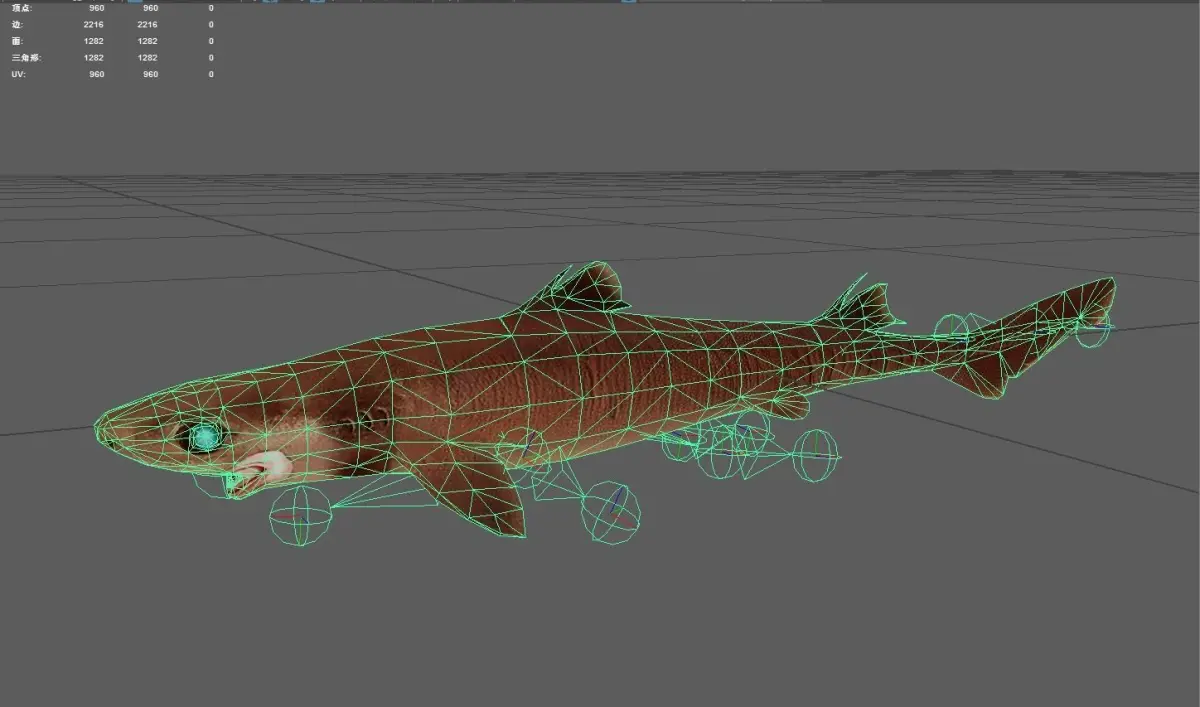1200x707 pixels.
Task: Select the cyan eye control on the shark head
Action: pos(206,437)
